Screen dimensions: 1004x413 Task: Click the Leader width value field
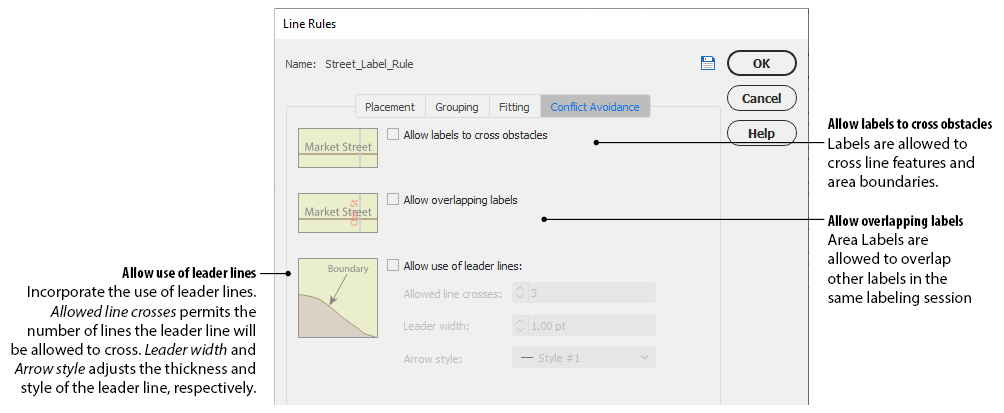pos(590,326)
